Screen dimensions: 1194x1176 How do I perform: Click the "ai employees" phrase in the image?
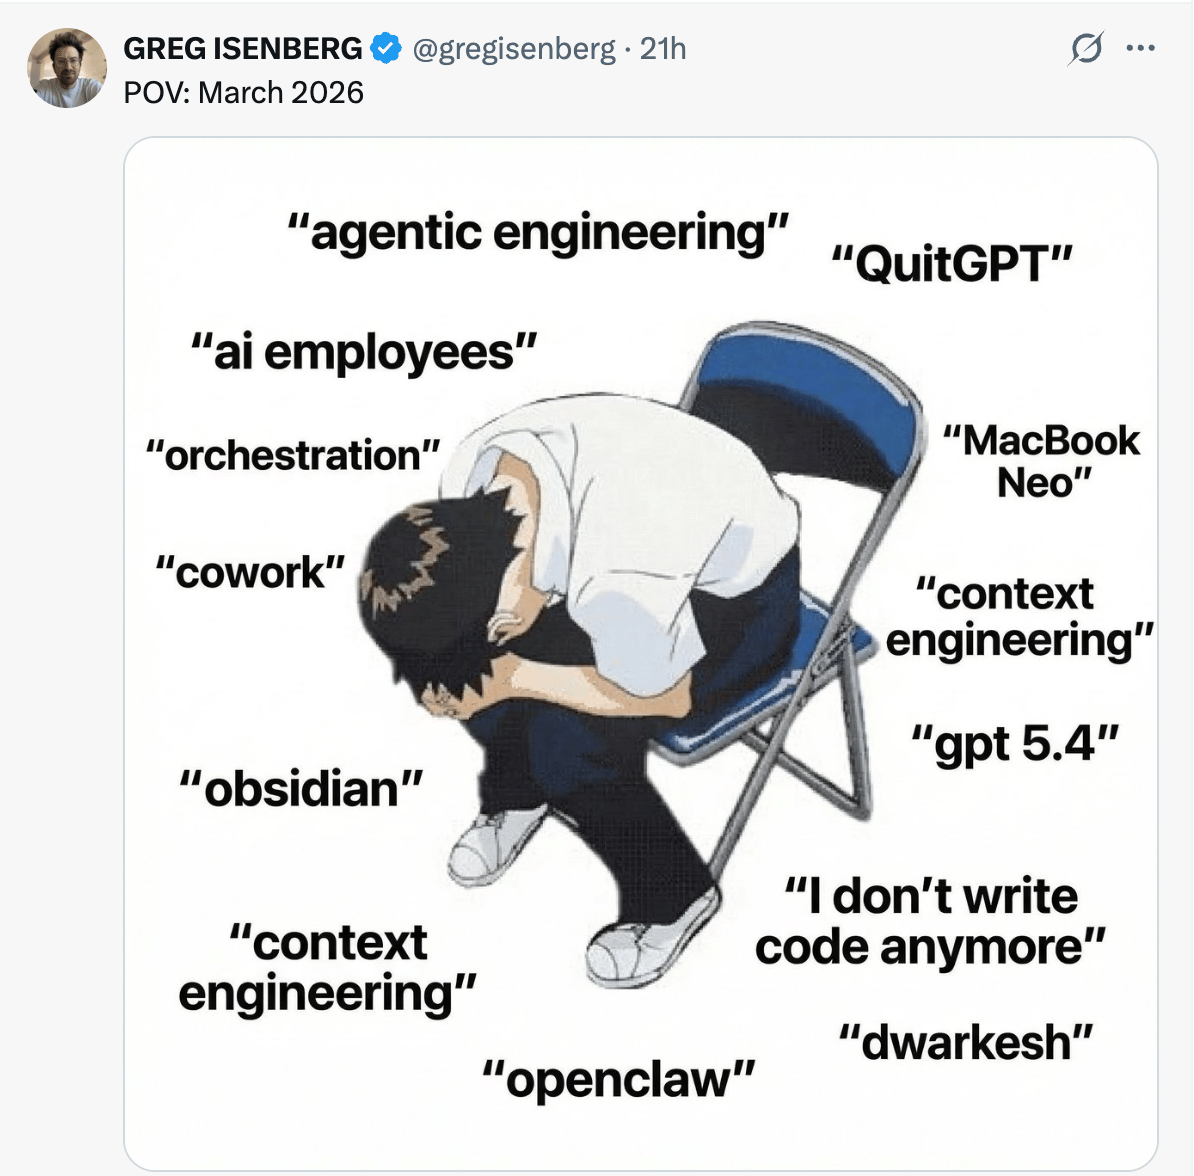point(364,353)
